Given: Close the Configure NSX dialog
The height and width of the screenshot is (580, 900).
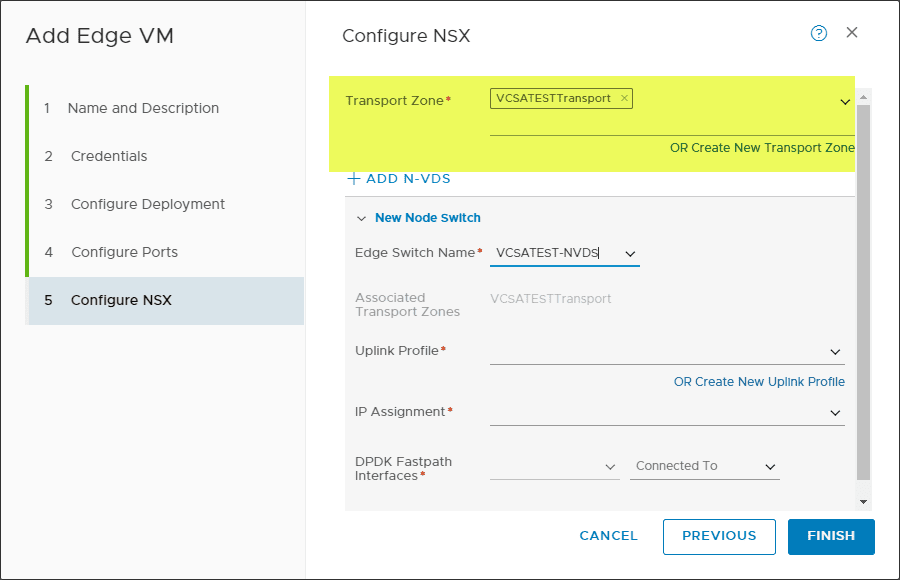Looking at the screenshot, I should [x=851, y=32].
